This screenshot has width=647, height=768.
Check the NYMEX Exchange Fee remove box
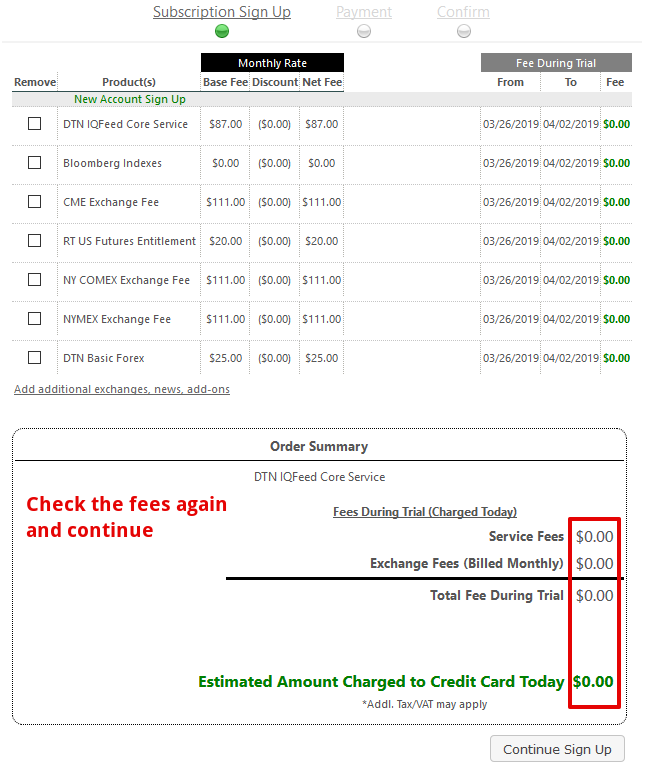[35, 319]
